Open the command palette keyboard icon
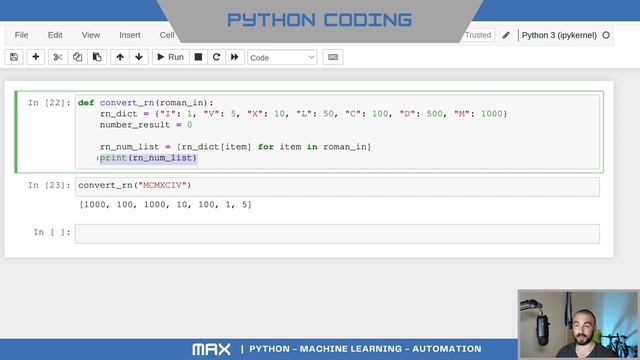Screen dimensions: 640x360 (x=333, y=57)
